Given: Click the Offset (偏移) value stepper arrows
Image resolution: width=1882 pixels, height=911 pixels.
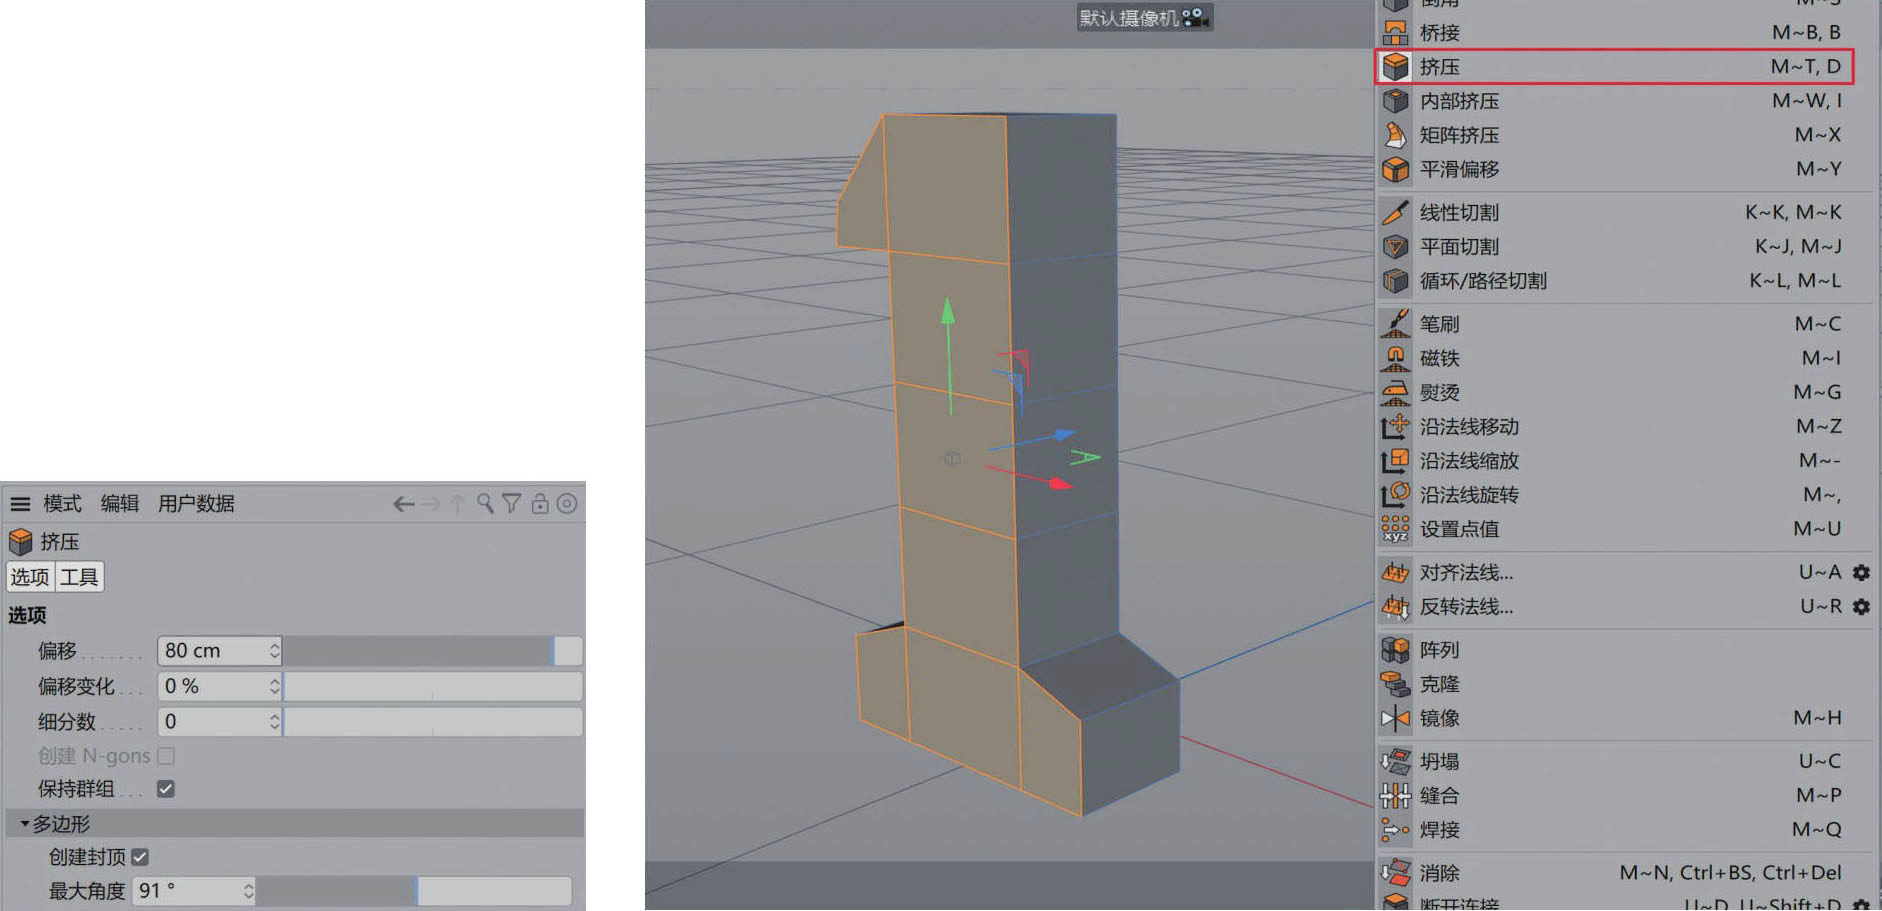Looking at the screenshot, I should tap(274, 651).
